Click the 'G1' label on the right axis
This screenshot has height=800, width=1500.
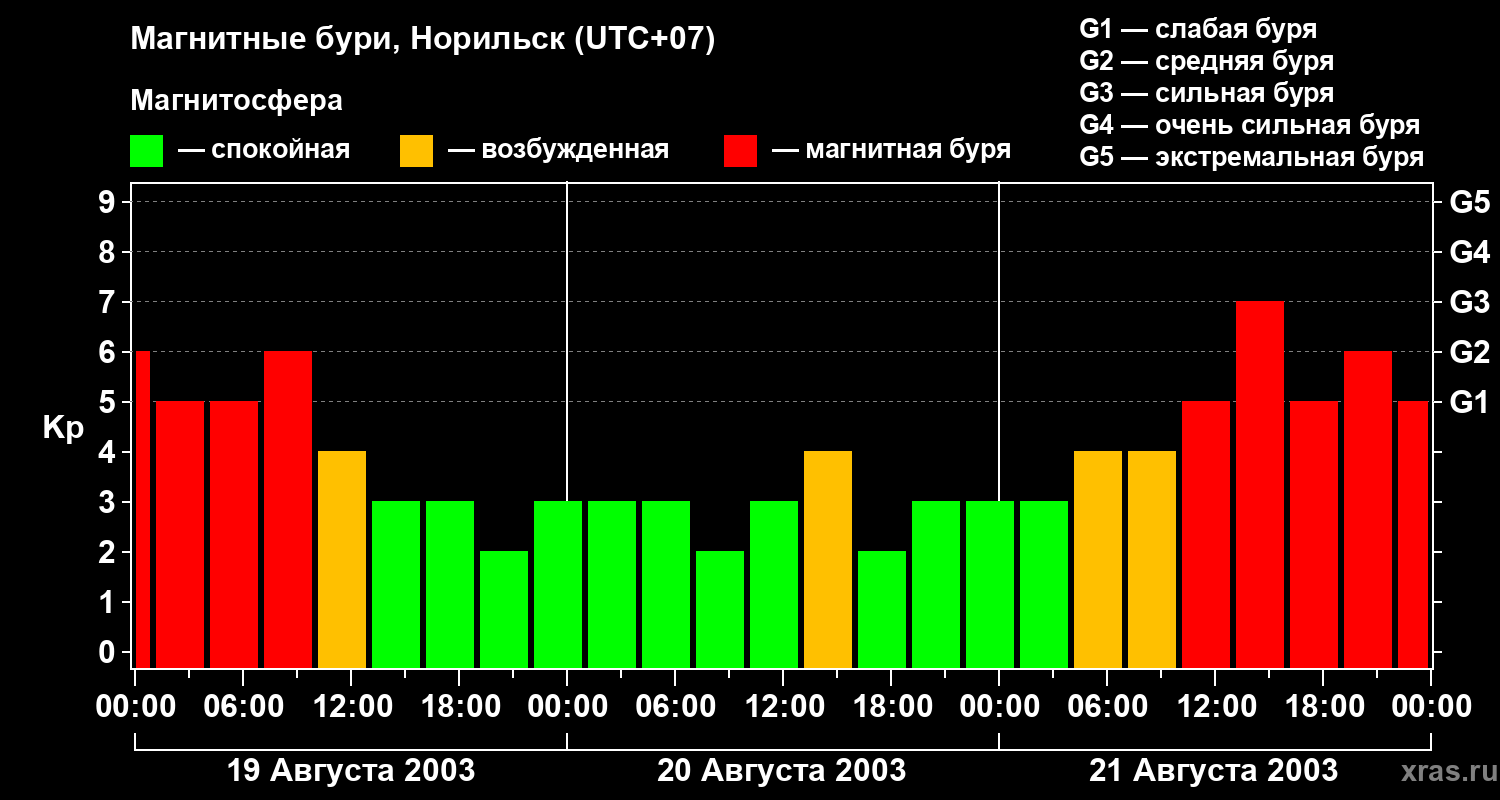[x=1469, y=402]
